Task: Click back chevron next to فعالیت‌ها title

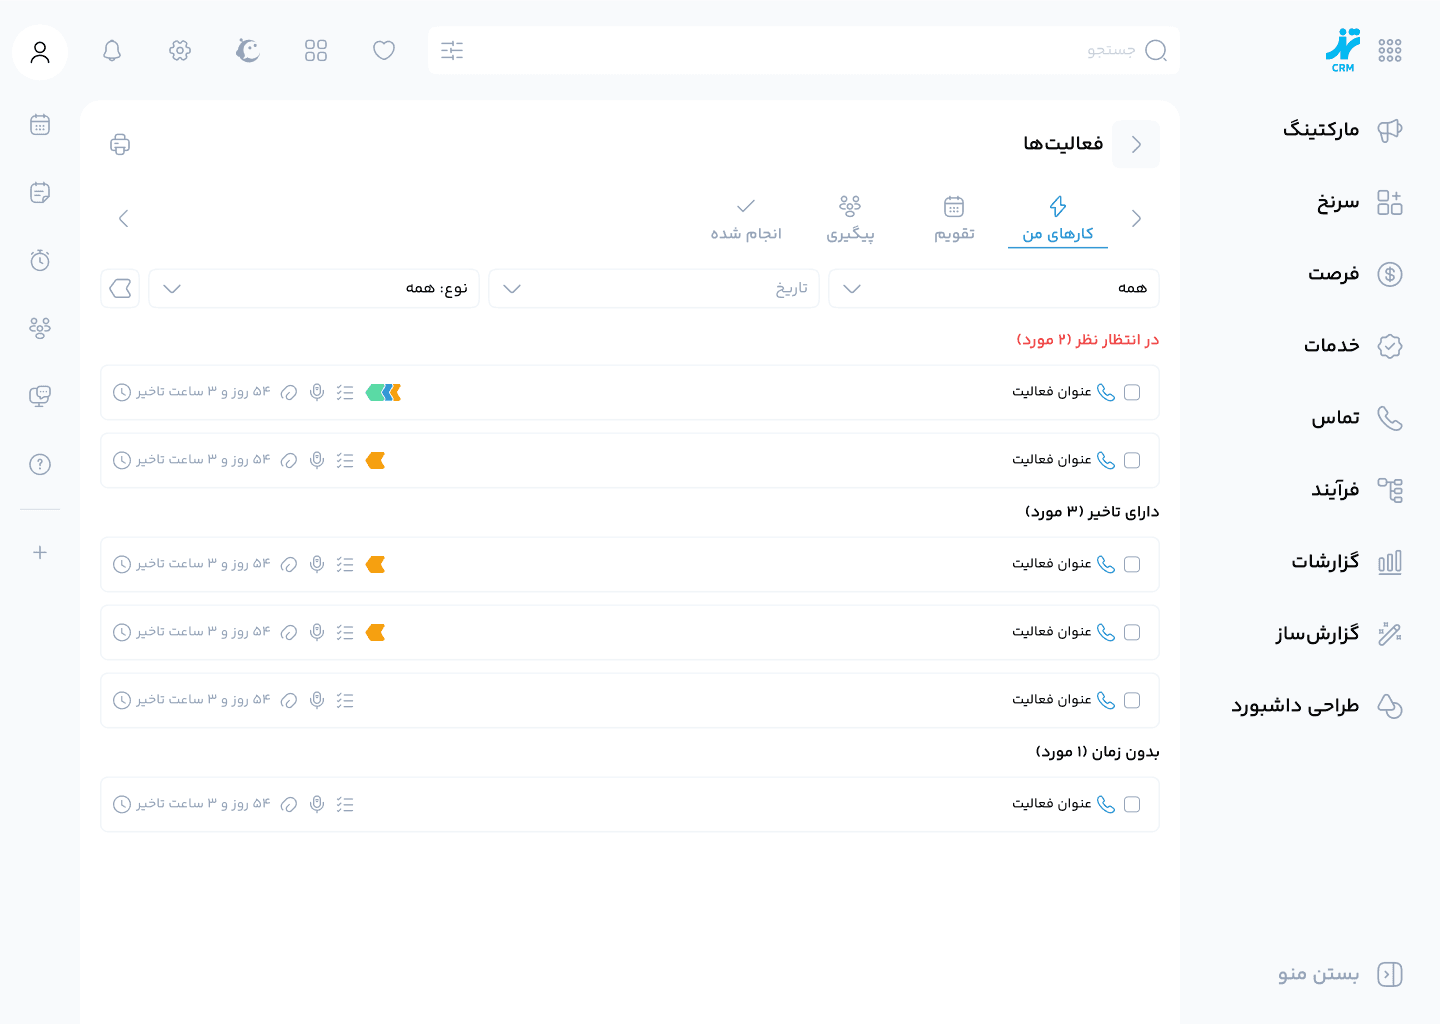Action: click(1136, 144)
